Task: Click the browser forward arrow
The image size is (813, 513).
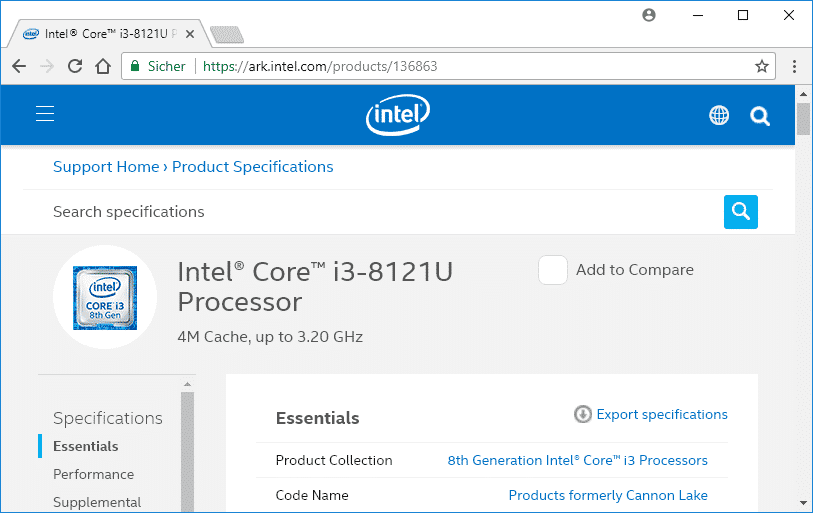Action: [47, 66]
